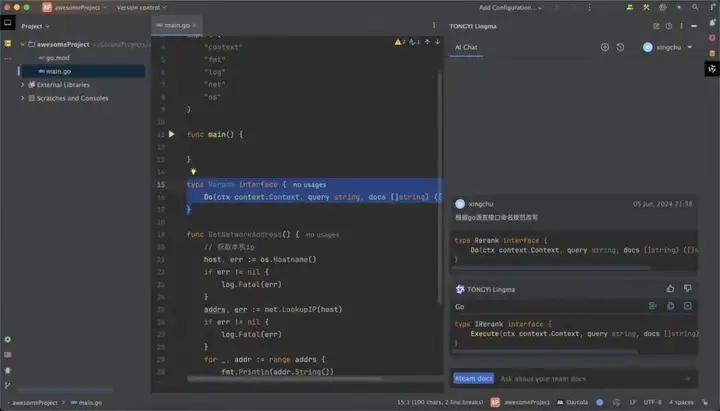720x411 pixels.
Task: Click the yellow warnings indicator in editor
Action: (x=399, y=42)
